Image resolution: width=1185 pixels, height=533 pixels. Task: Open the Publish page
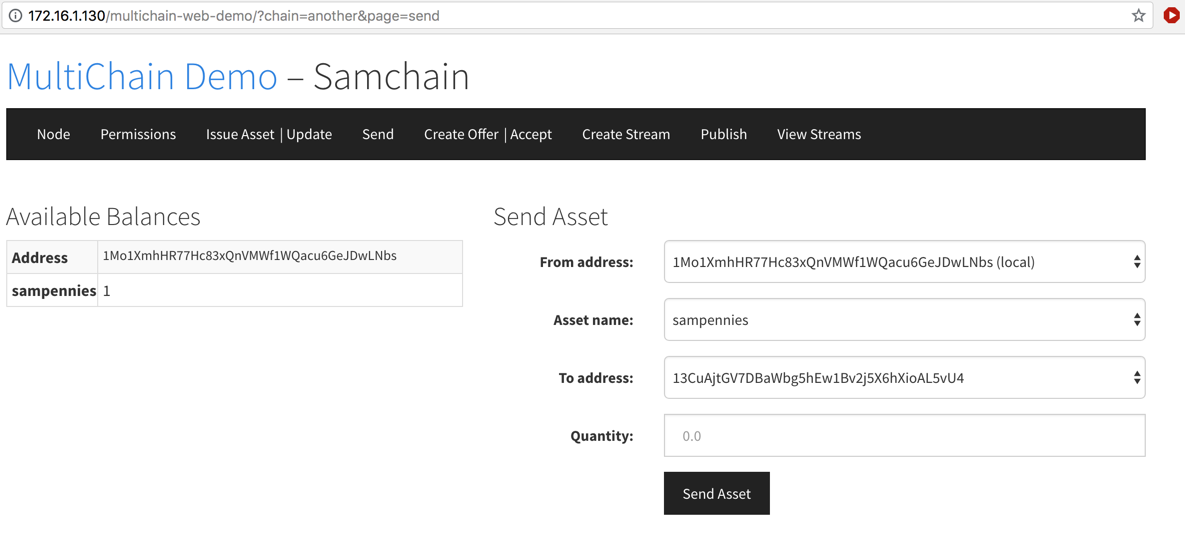[x=724, y=134]
